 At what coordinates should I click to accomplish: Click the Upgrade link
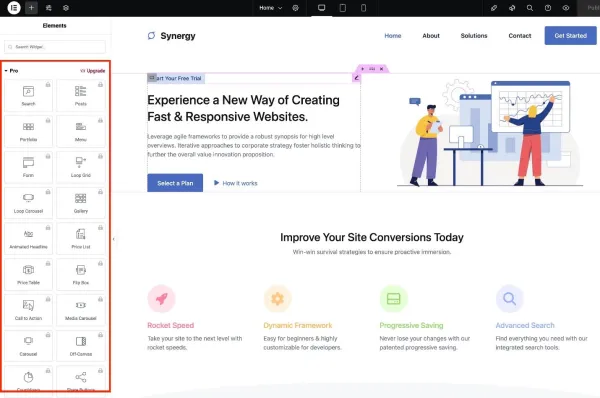tap(93, 71)
